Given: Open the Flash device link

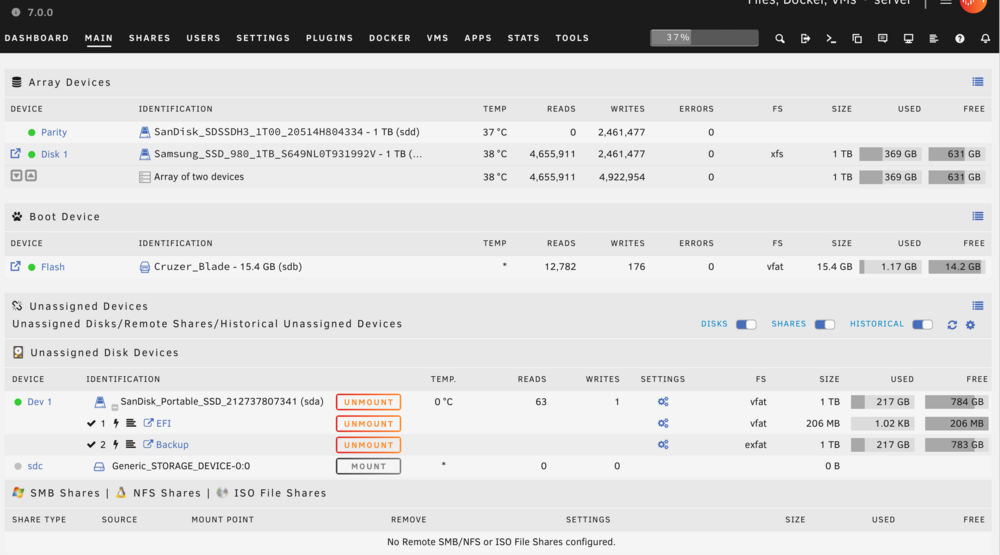Looking at the screenshot, I should click(53, 267).
